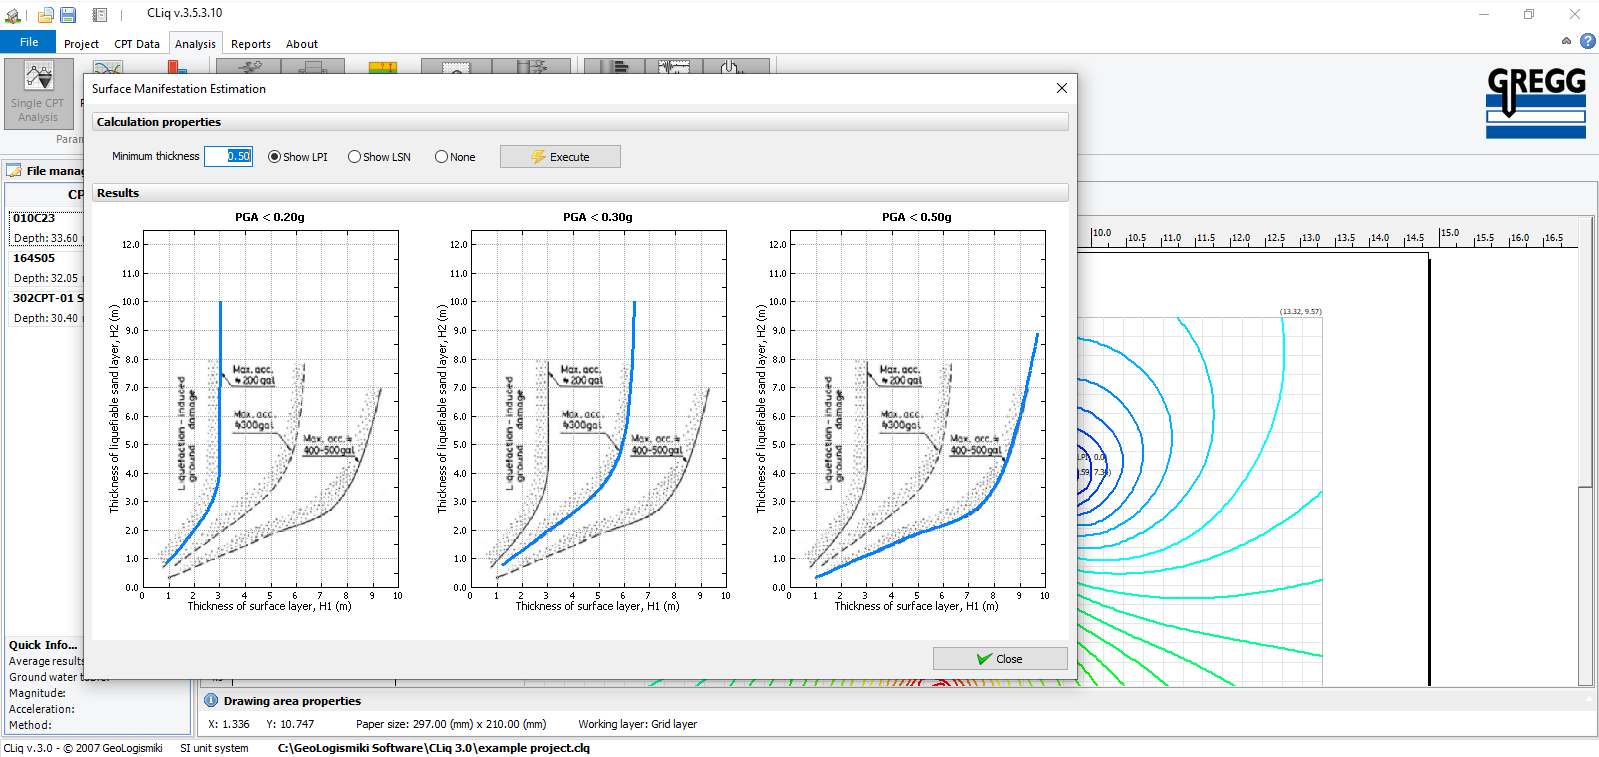Select the Show LPI radio button

point(274,157)
